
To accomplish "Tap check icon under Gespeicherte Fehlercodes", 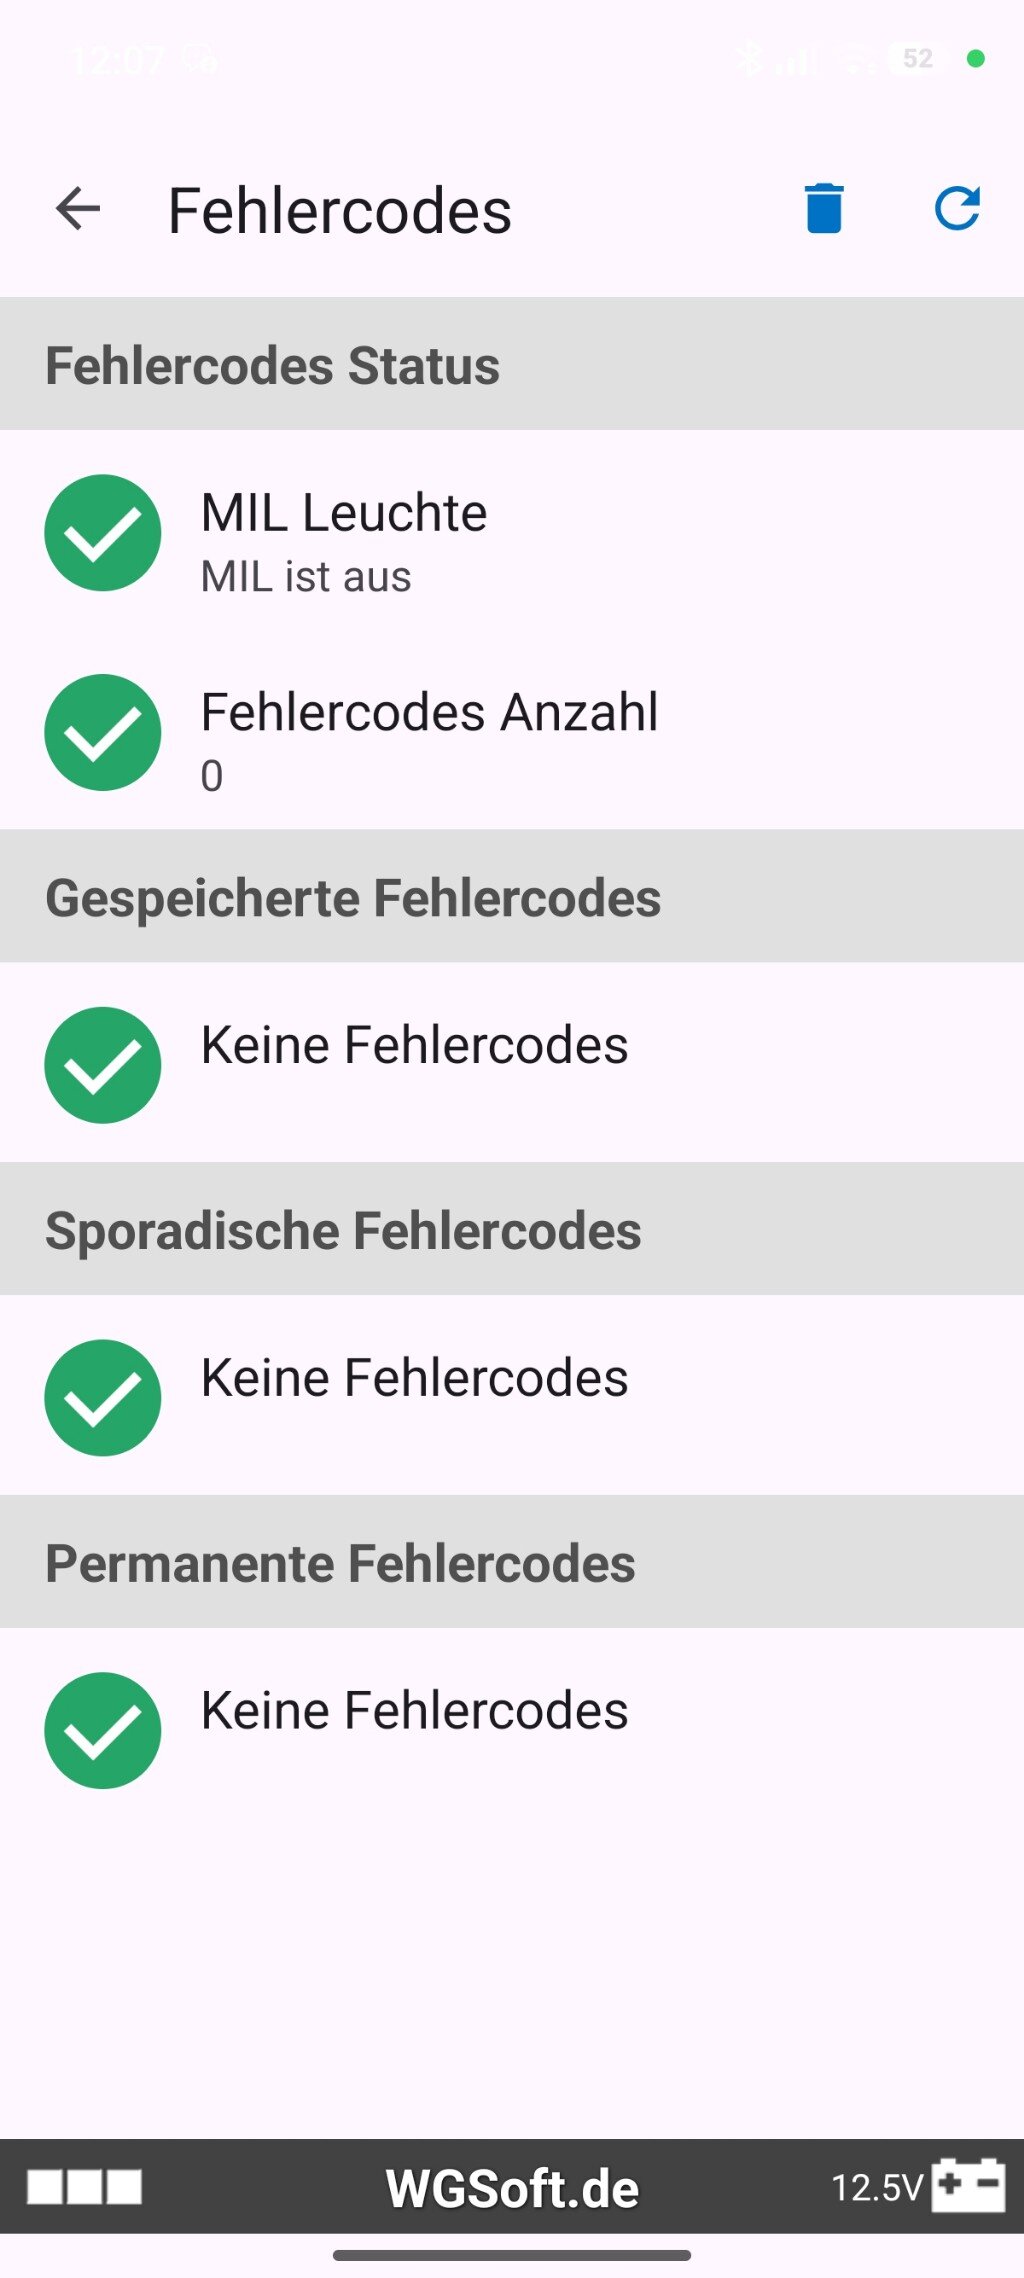I will coord(103,1065).
